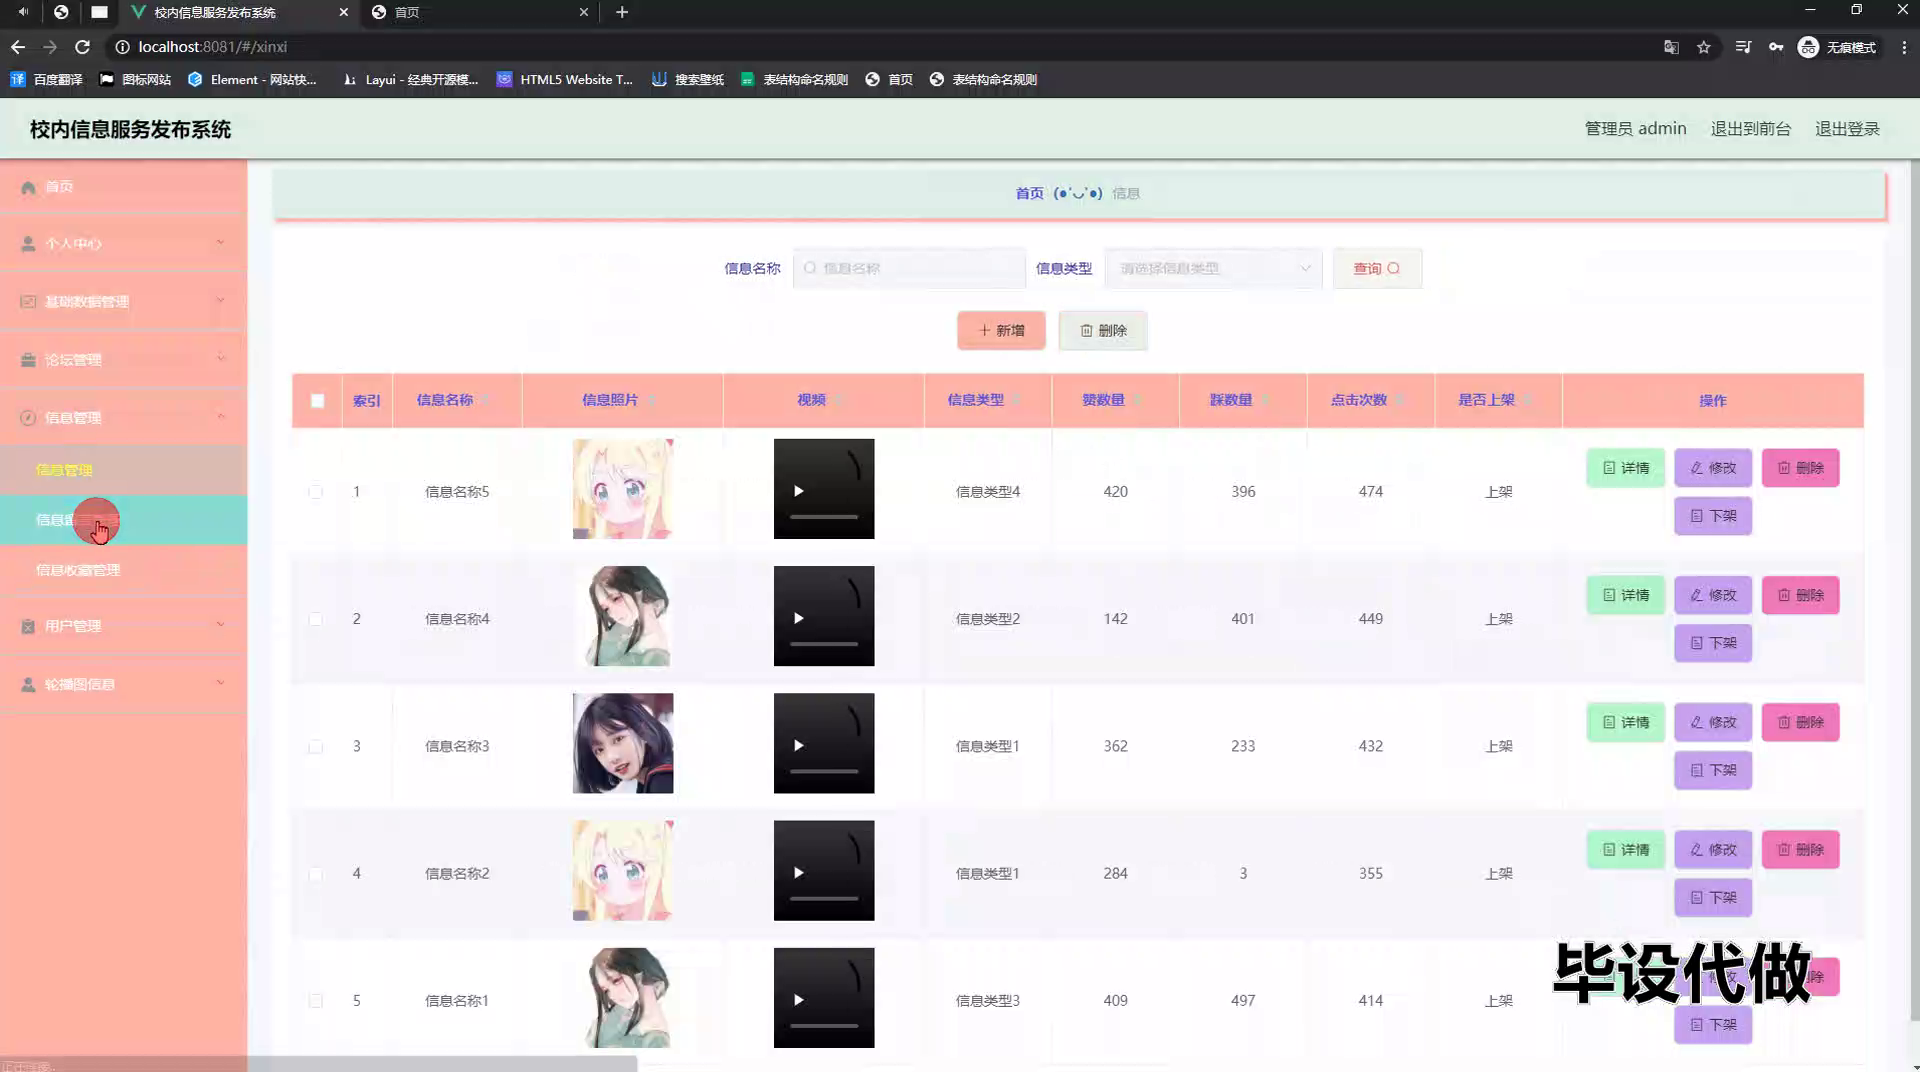Play the video in the 信息名称3 row

798,745
